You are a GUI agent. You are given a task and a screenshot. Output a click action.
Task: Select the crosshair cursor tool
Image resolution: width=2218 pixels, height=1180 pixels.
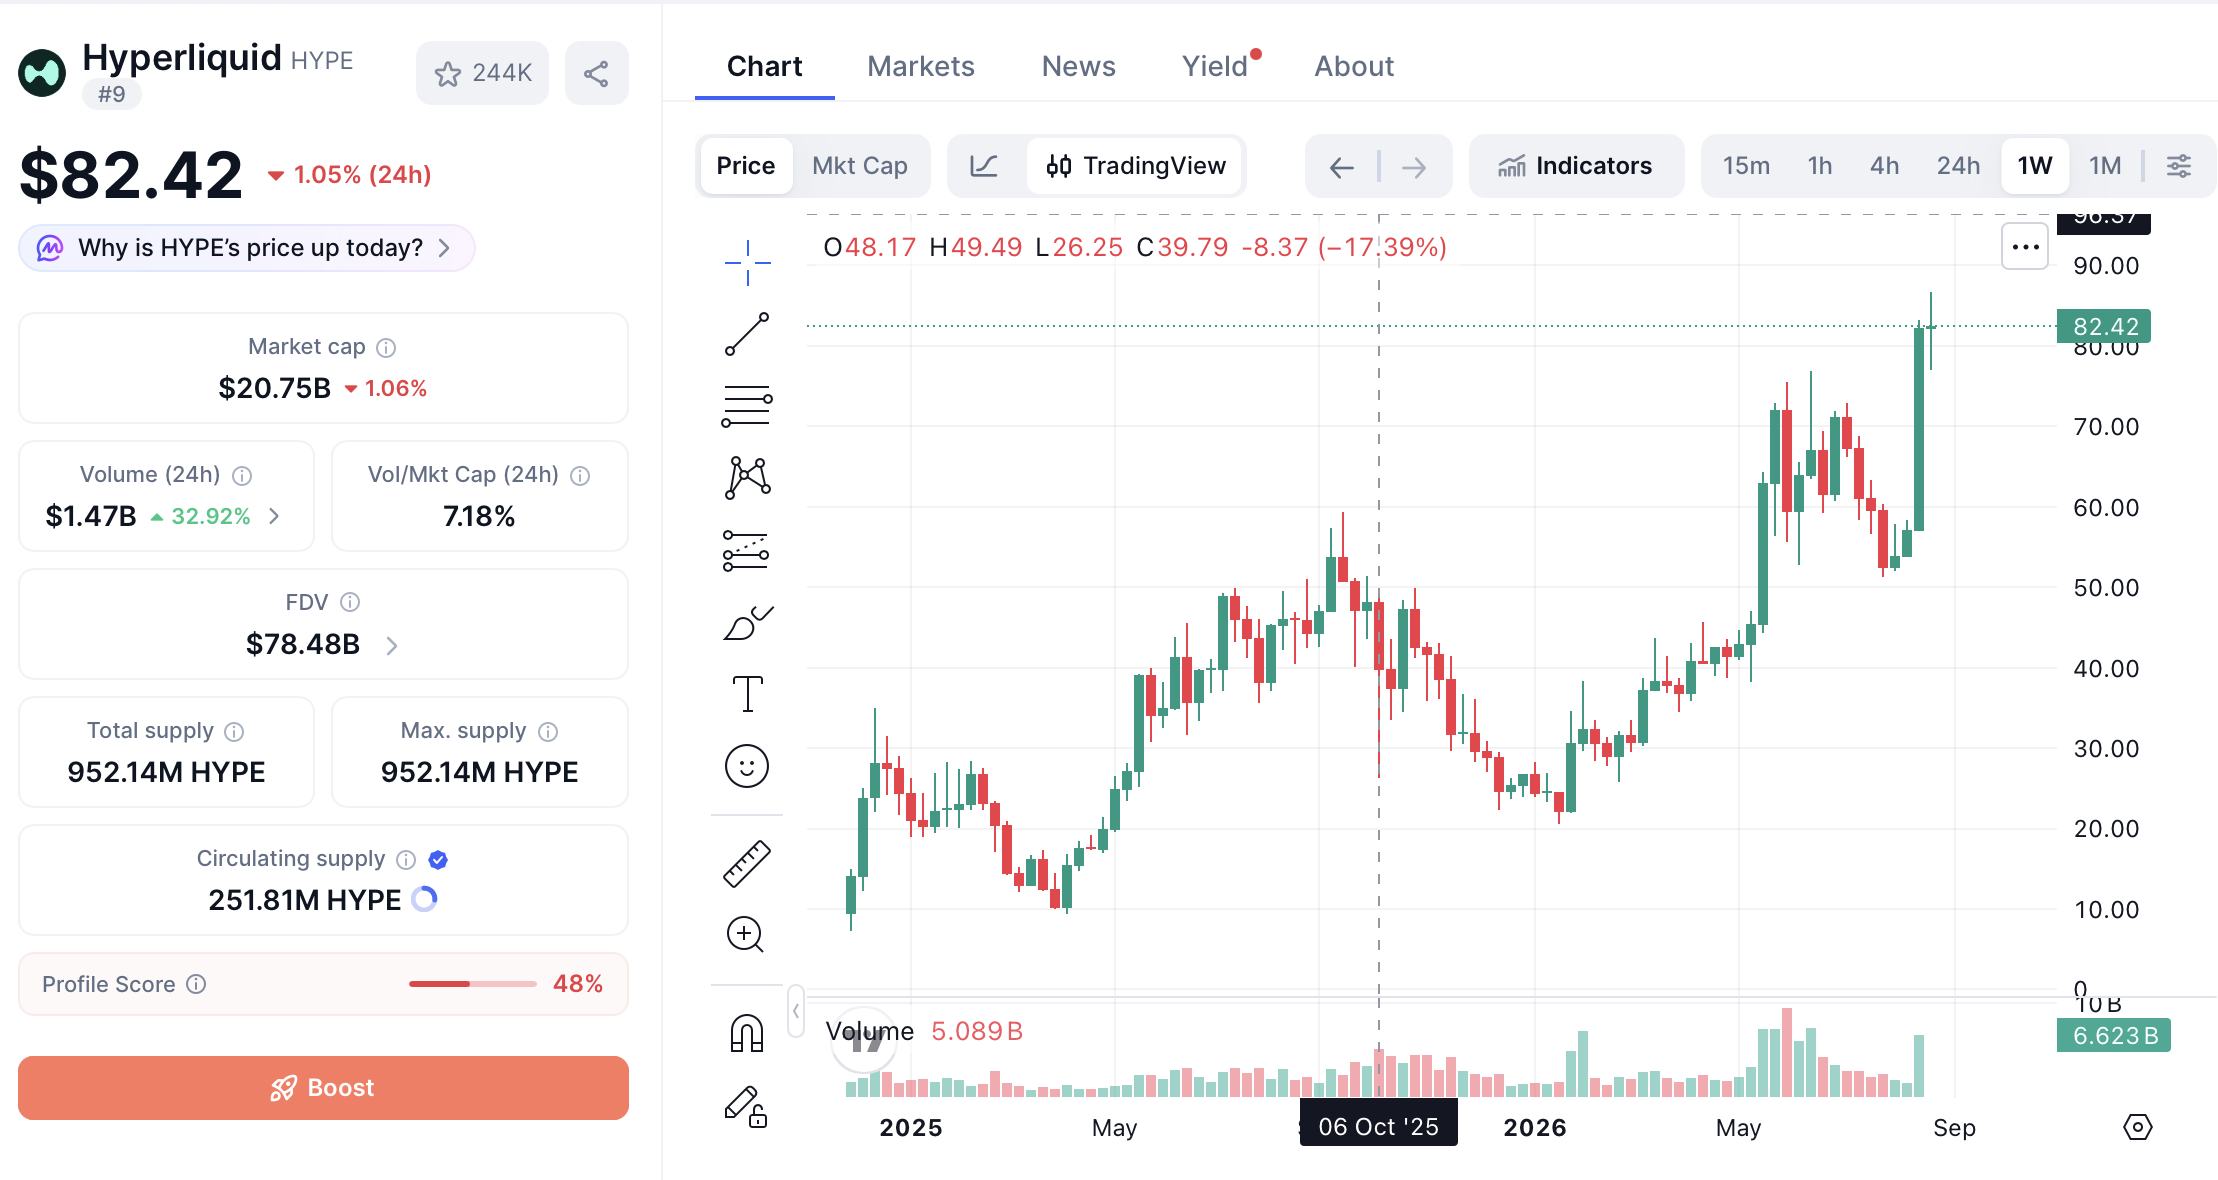pos(747,263)
